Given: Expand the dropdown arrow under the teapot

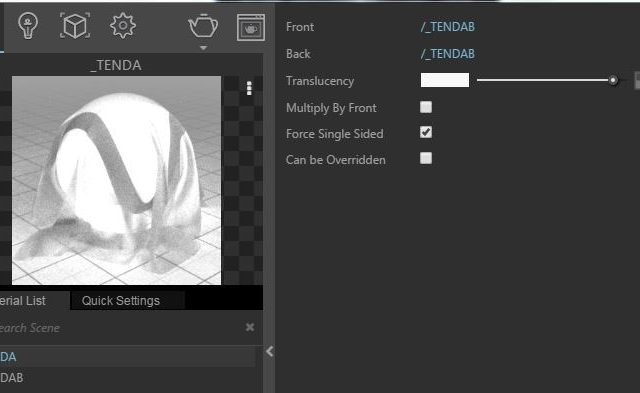Looking at the screenshot, I should pyautogui.click(x=203, y=48).
